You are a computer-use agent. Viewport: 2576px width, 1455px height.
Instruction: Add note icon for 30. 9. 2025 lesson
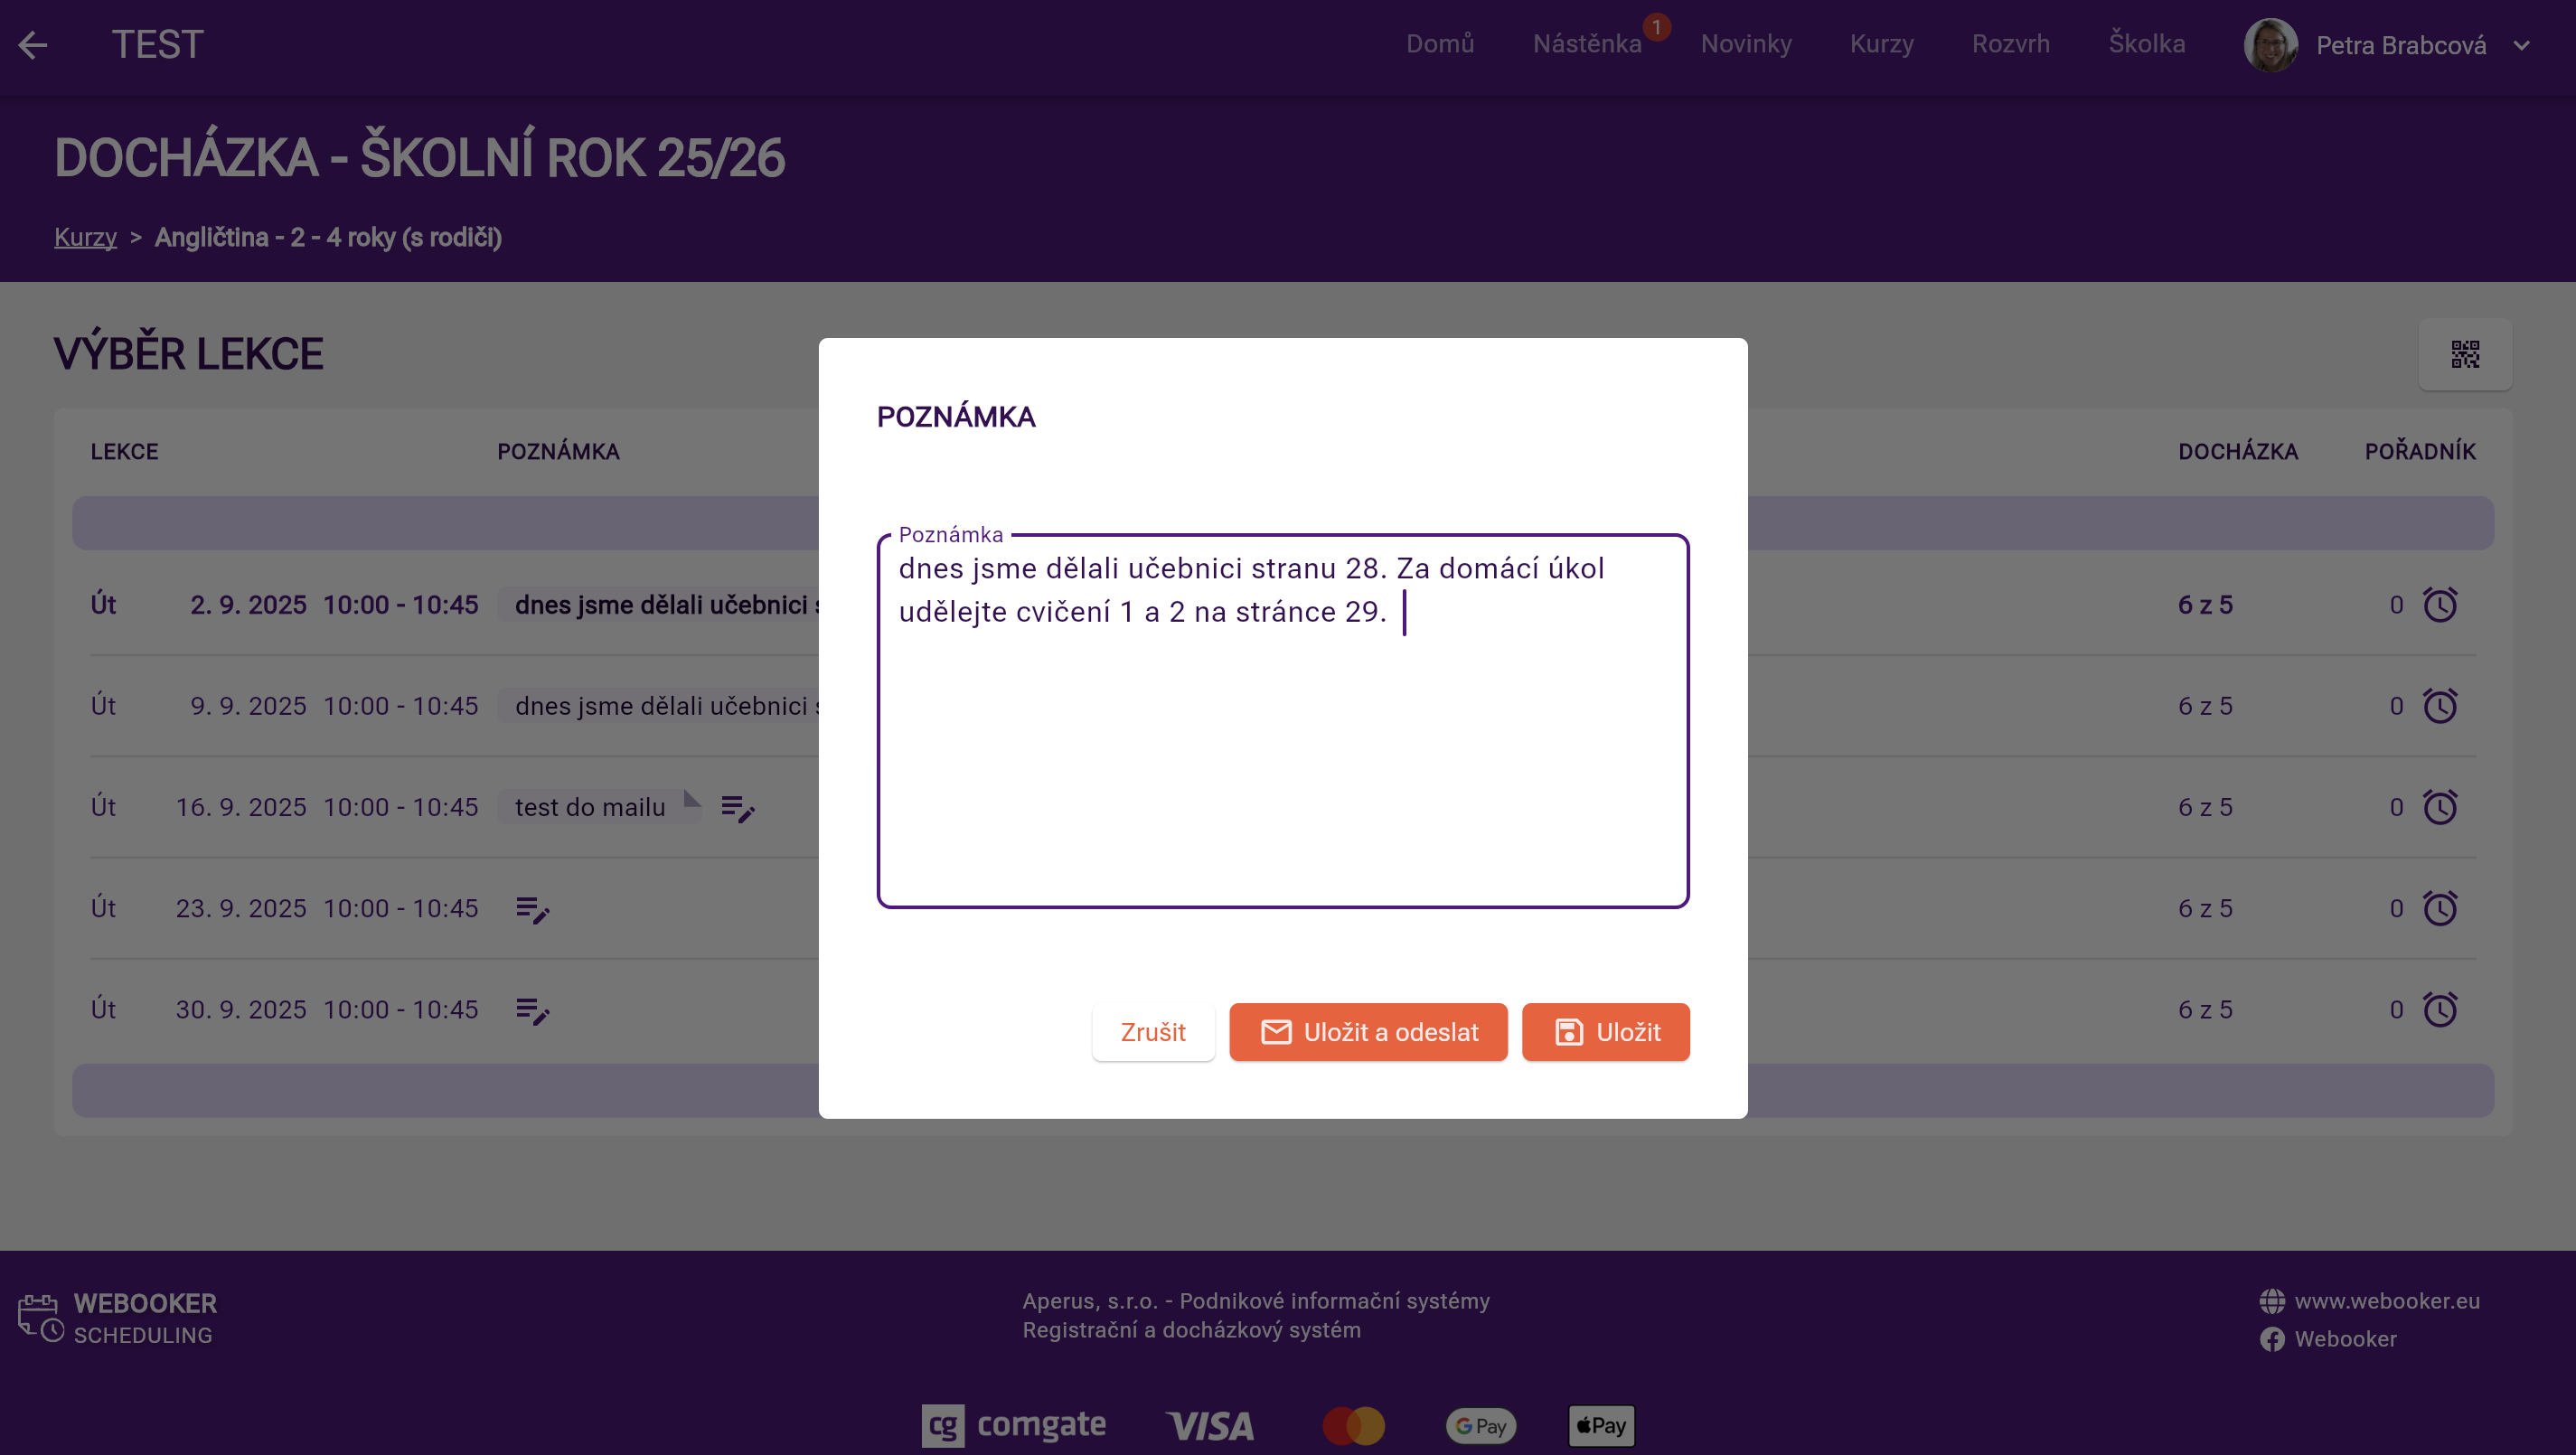pyautogui.click(x=532, y=1010)
